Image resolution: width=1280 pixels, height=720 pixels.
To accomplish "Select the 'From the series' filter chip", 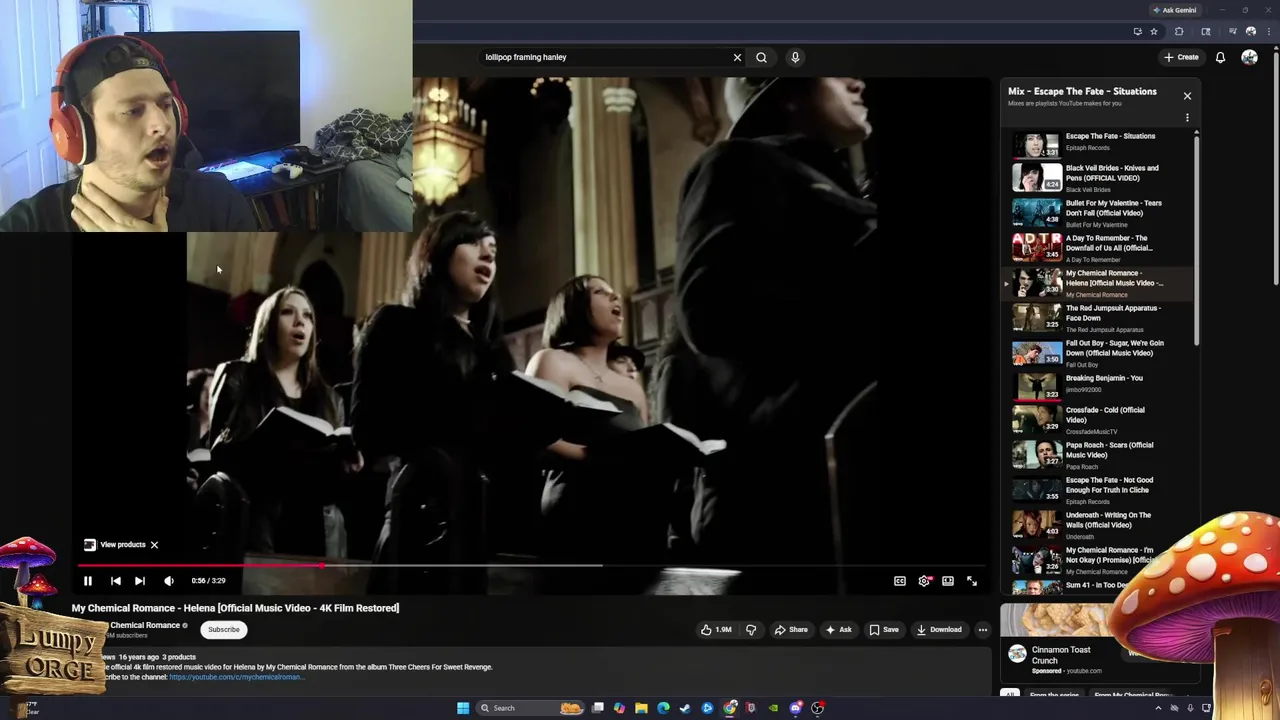I will pyautogui.click(x=1053, y=694).
